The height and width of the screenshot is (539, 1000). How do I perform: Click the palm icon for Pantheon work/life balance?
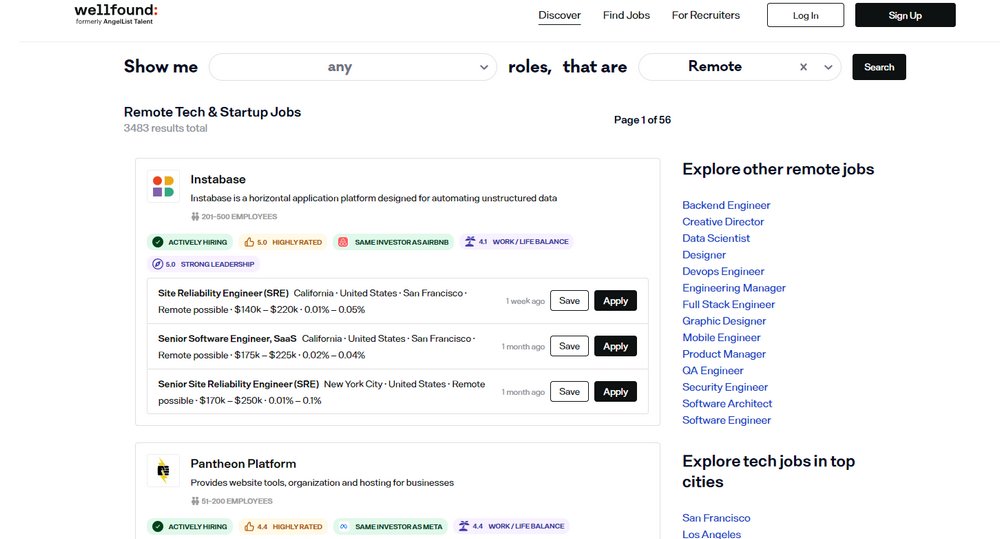(464, 526)
